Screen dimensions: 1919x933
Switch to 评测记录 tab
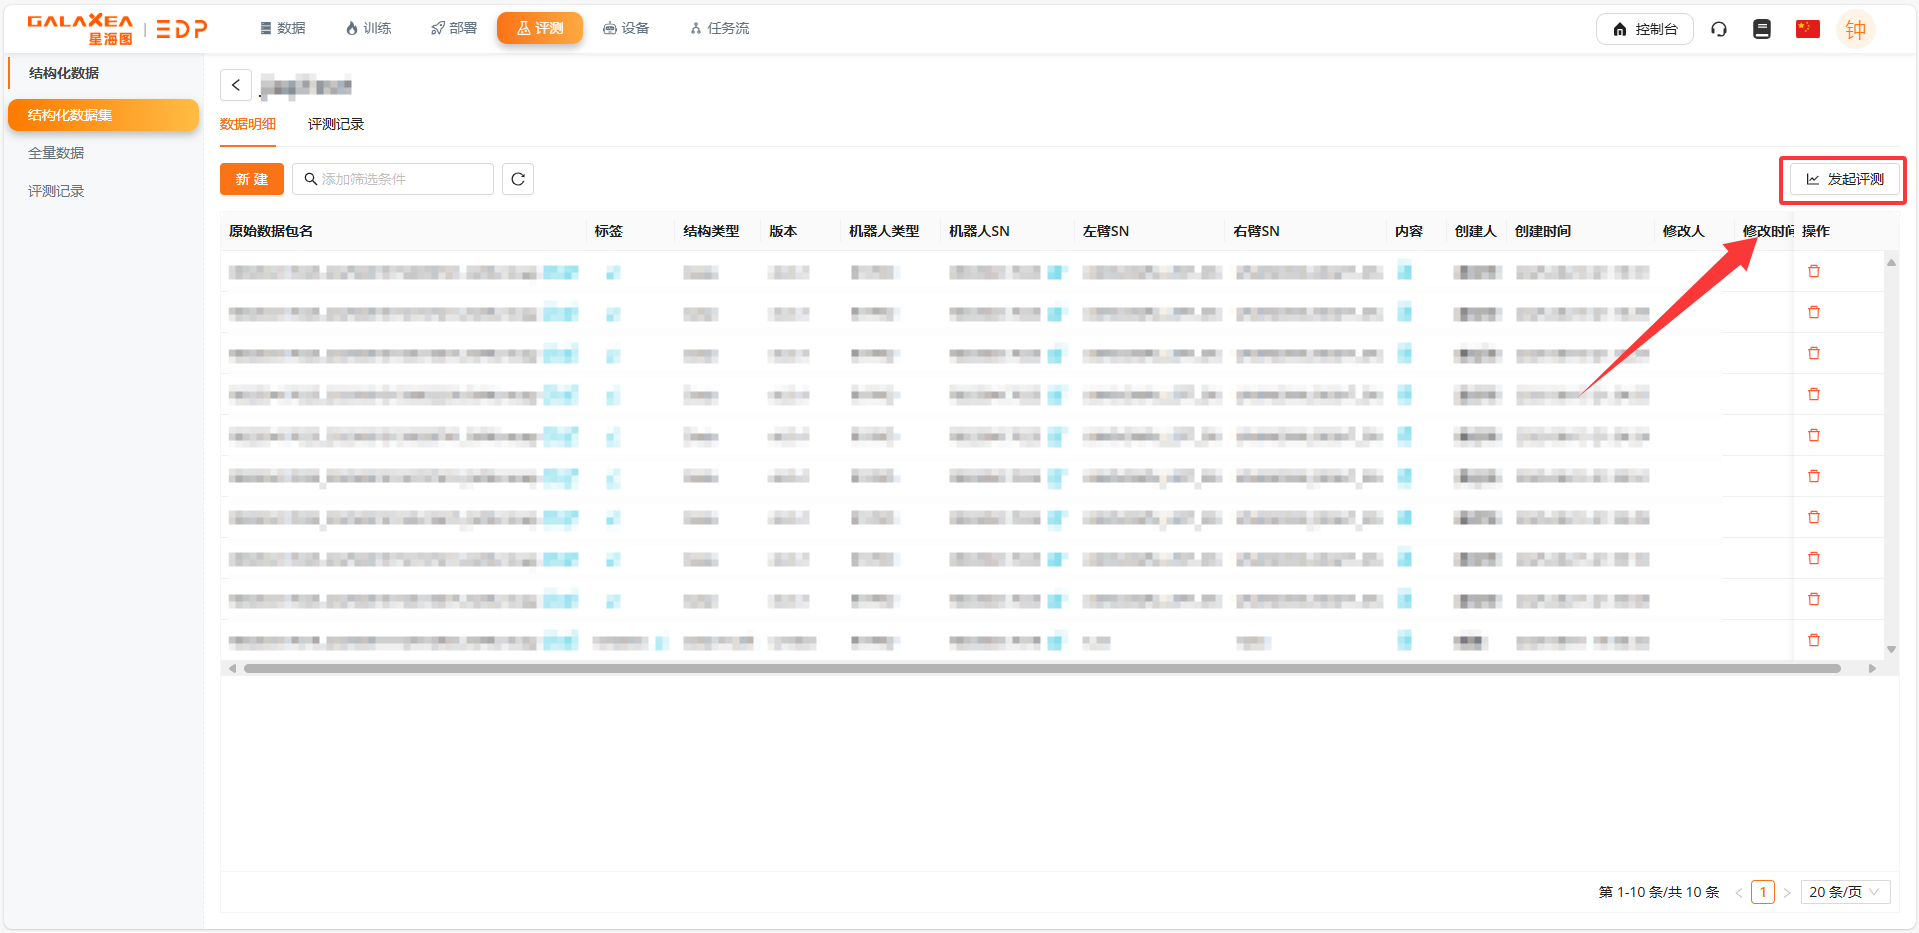pyautogui.click(x=335, y=124)
